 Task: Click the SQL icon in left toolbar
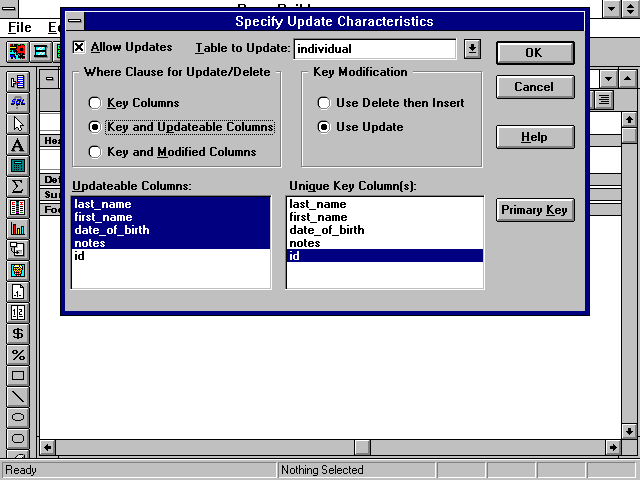click(x=17, y=102)
